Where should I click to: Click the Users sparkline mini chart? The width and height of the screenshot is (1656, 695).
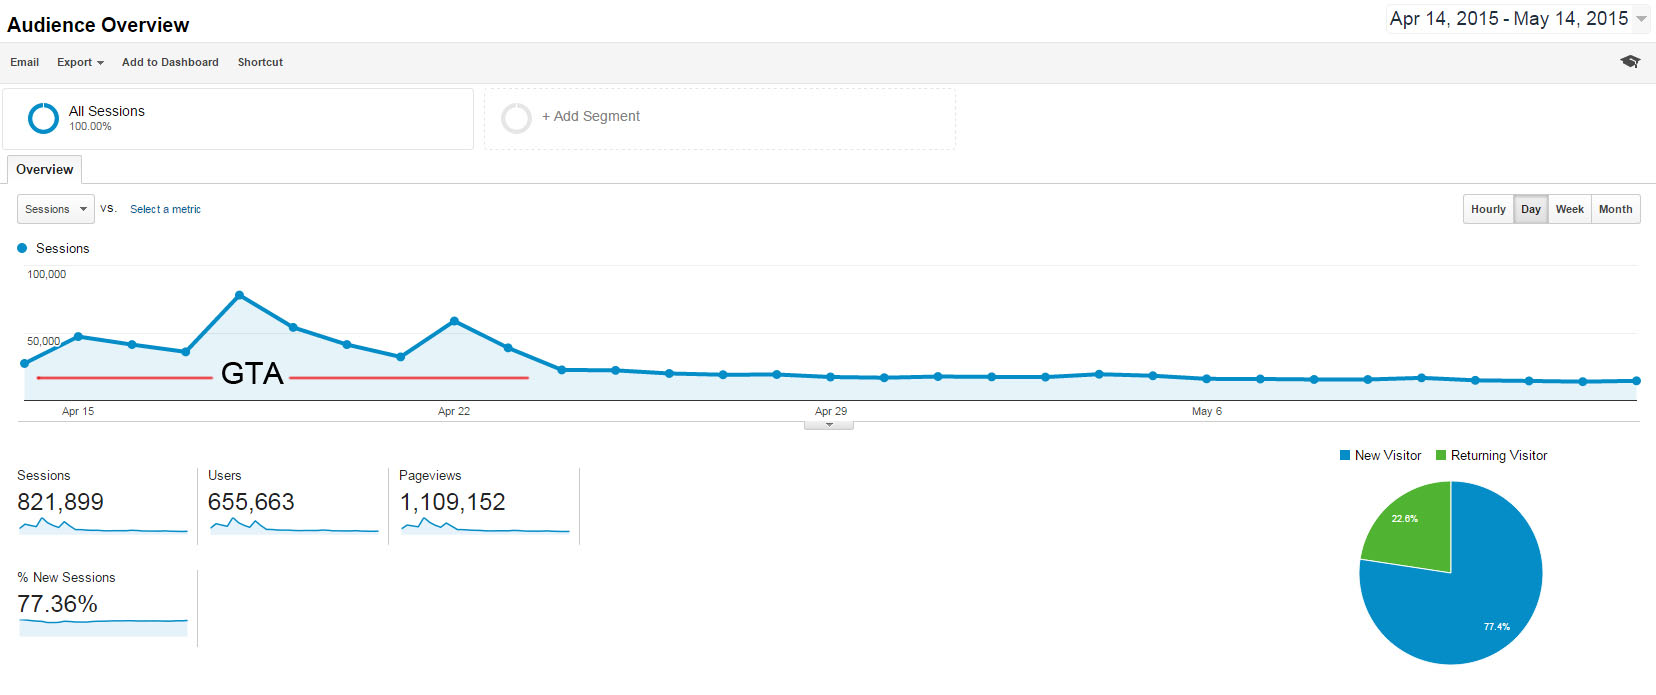point(294,525)
